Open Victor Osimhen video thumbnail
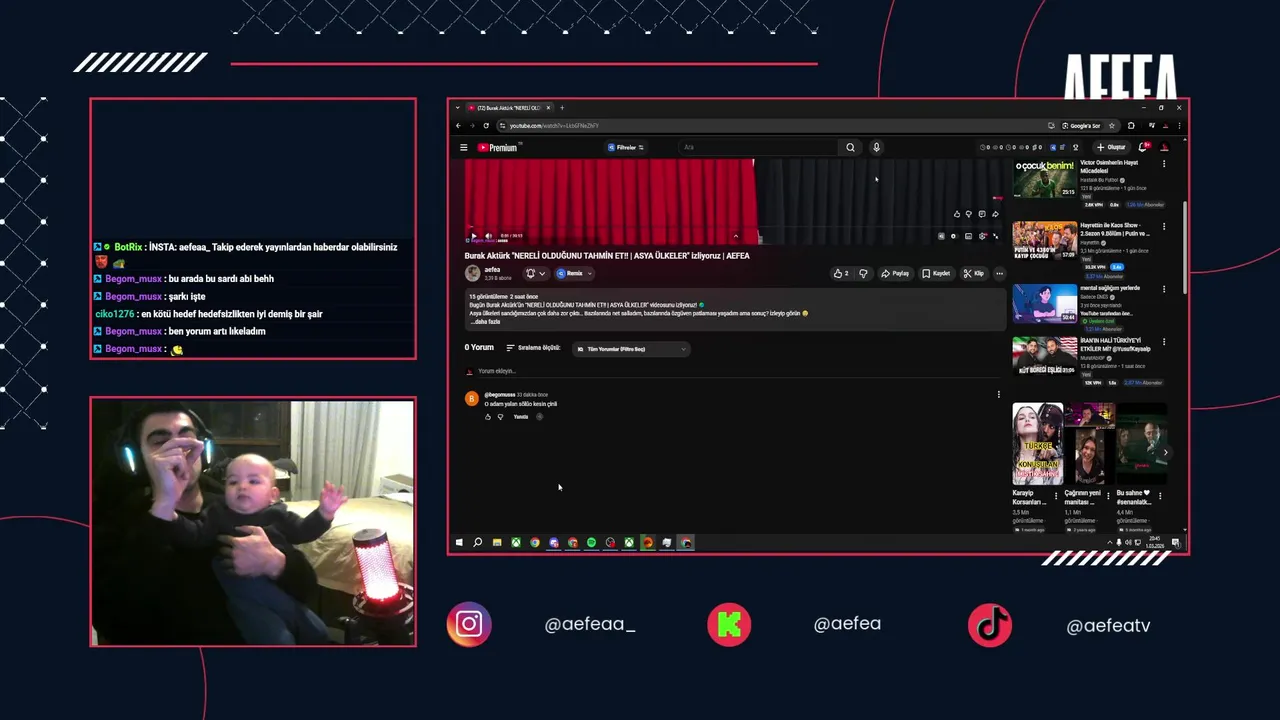 [1045, 178]
